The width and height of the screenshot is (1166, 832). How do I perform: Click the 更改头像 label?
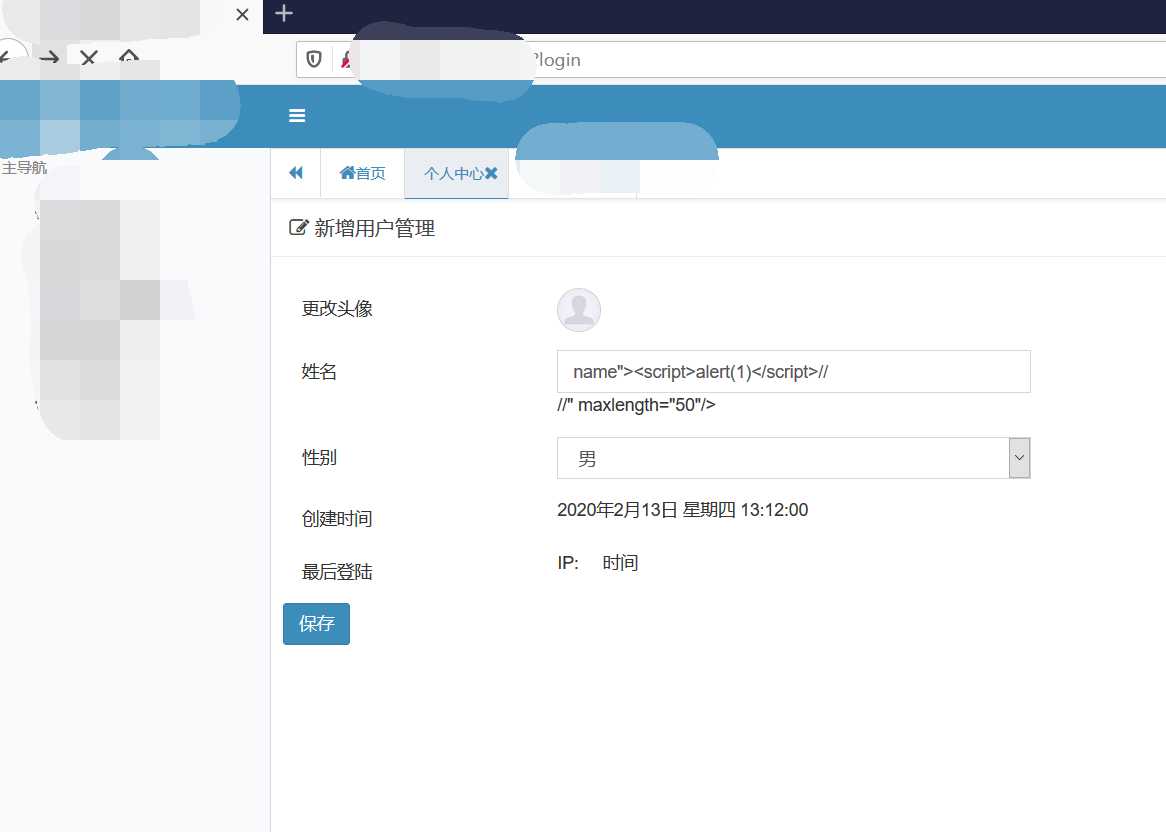coord(337,309)
